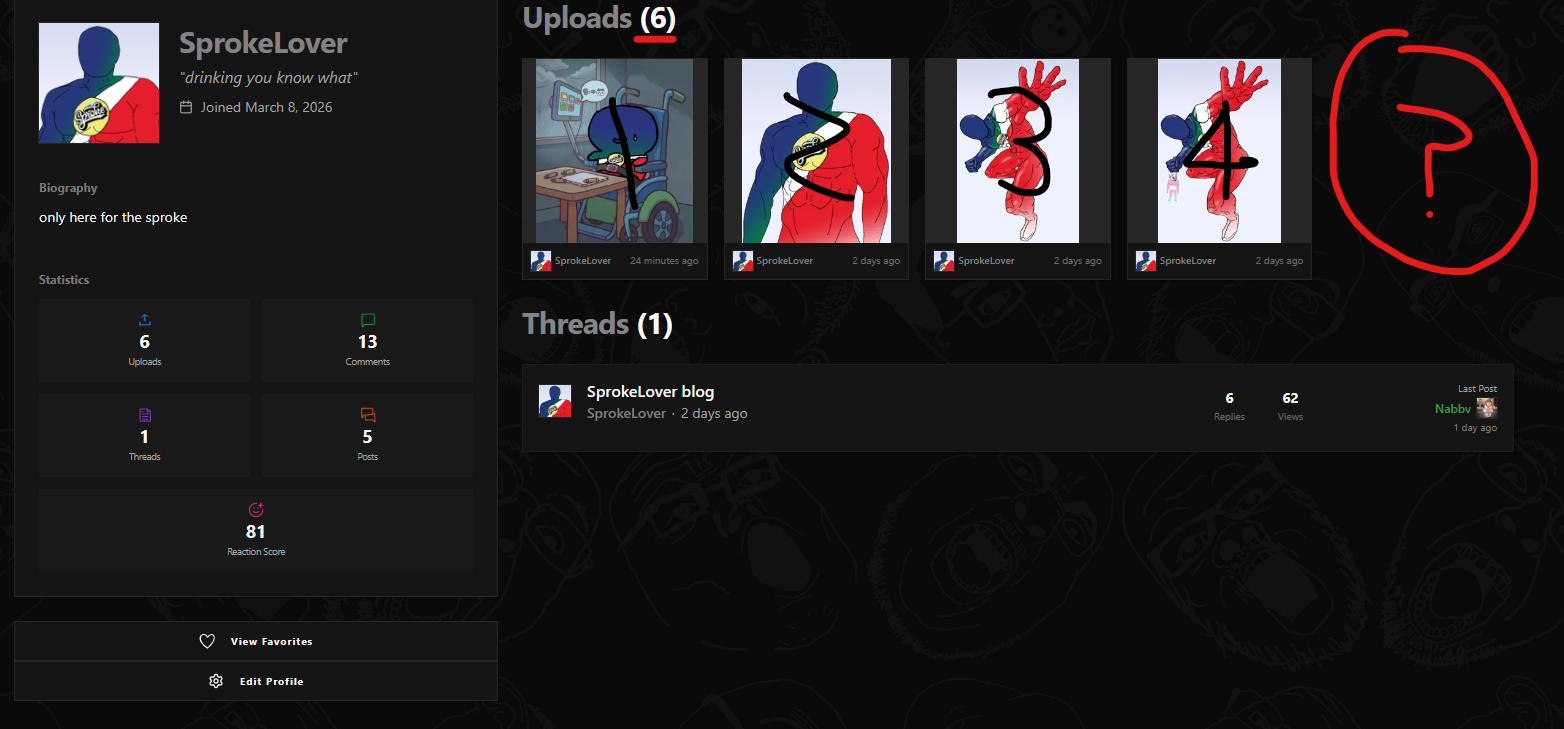Screen dimensions: 1564x729
Task: Click the View Favorites button
Action: [x=256, y=642]
